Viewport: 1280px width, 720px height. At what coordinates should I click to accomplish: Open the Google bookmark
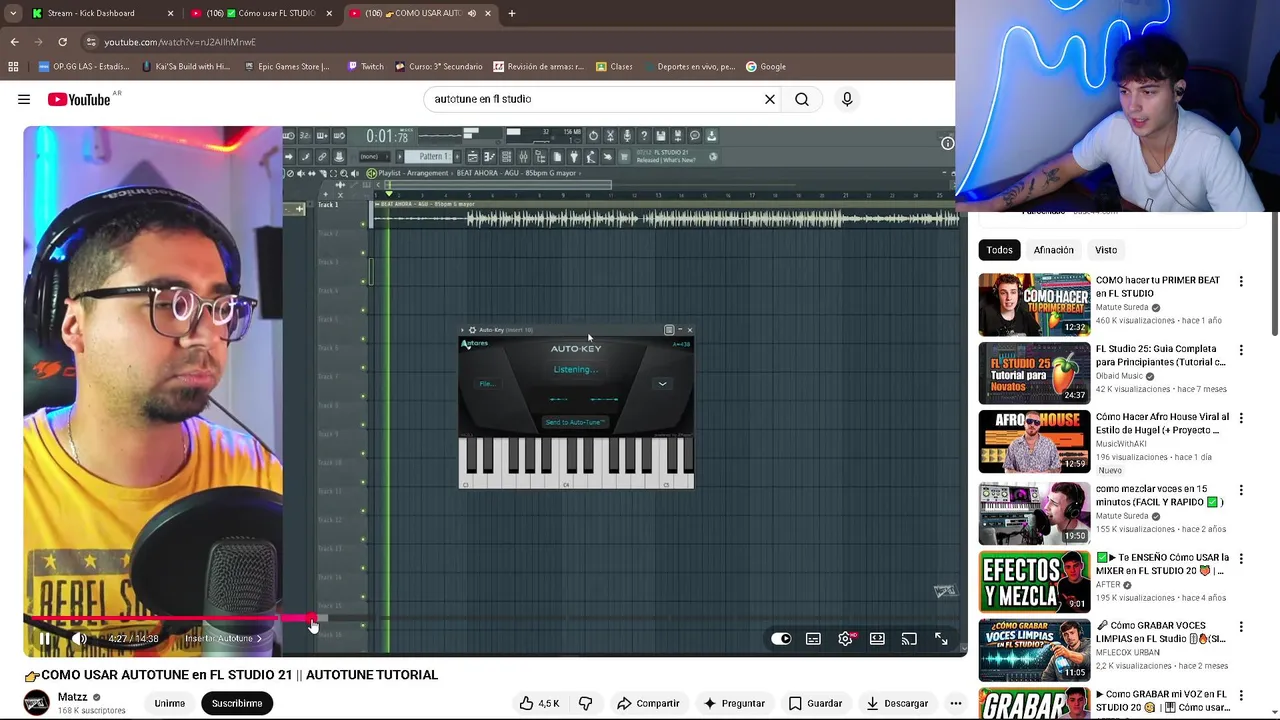[x=766, y=67]
